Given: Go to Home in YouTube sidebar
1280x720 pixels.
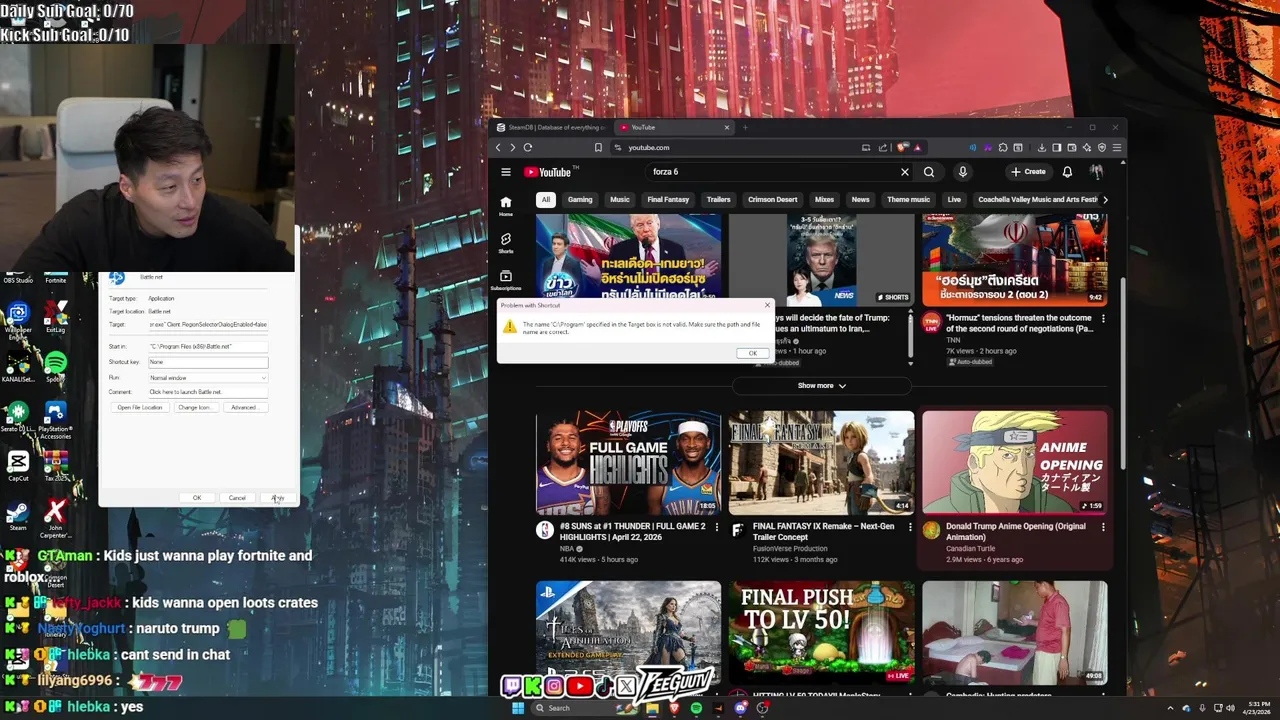Looking at the screenshot, I should [x=506, y=206].
